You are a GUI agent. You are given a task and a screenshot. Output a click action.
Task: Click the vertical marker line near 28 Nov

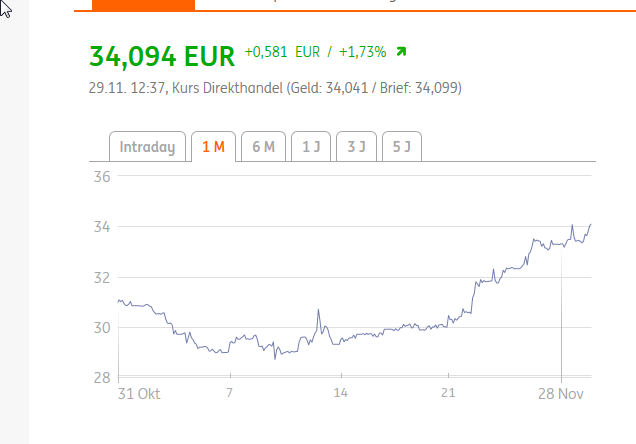[562, 320]
